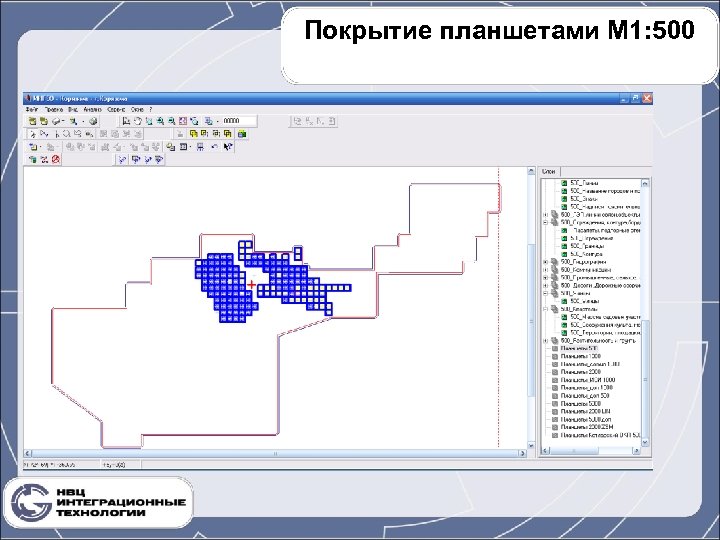Open the table icon dropdown arrow
This screenshot has width=720, height=540.
[190, 146]
